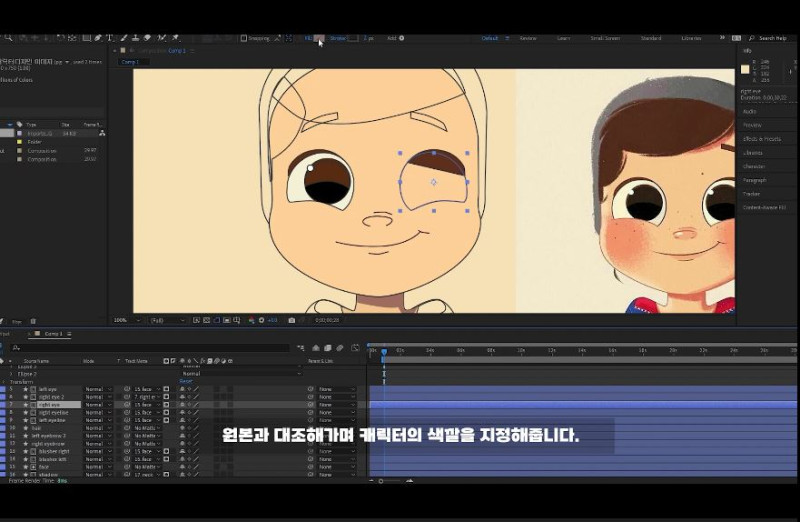Select the Eraser tool in the toolbar

(147, 38)
